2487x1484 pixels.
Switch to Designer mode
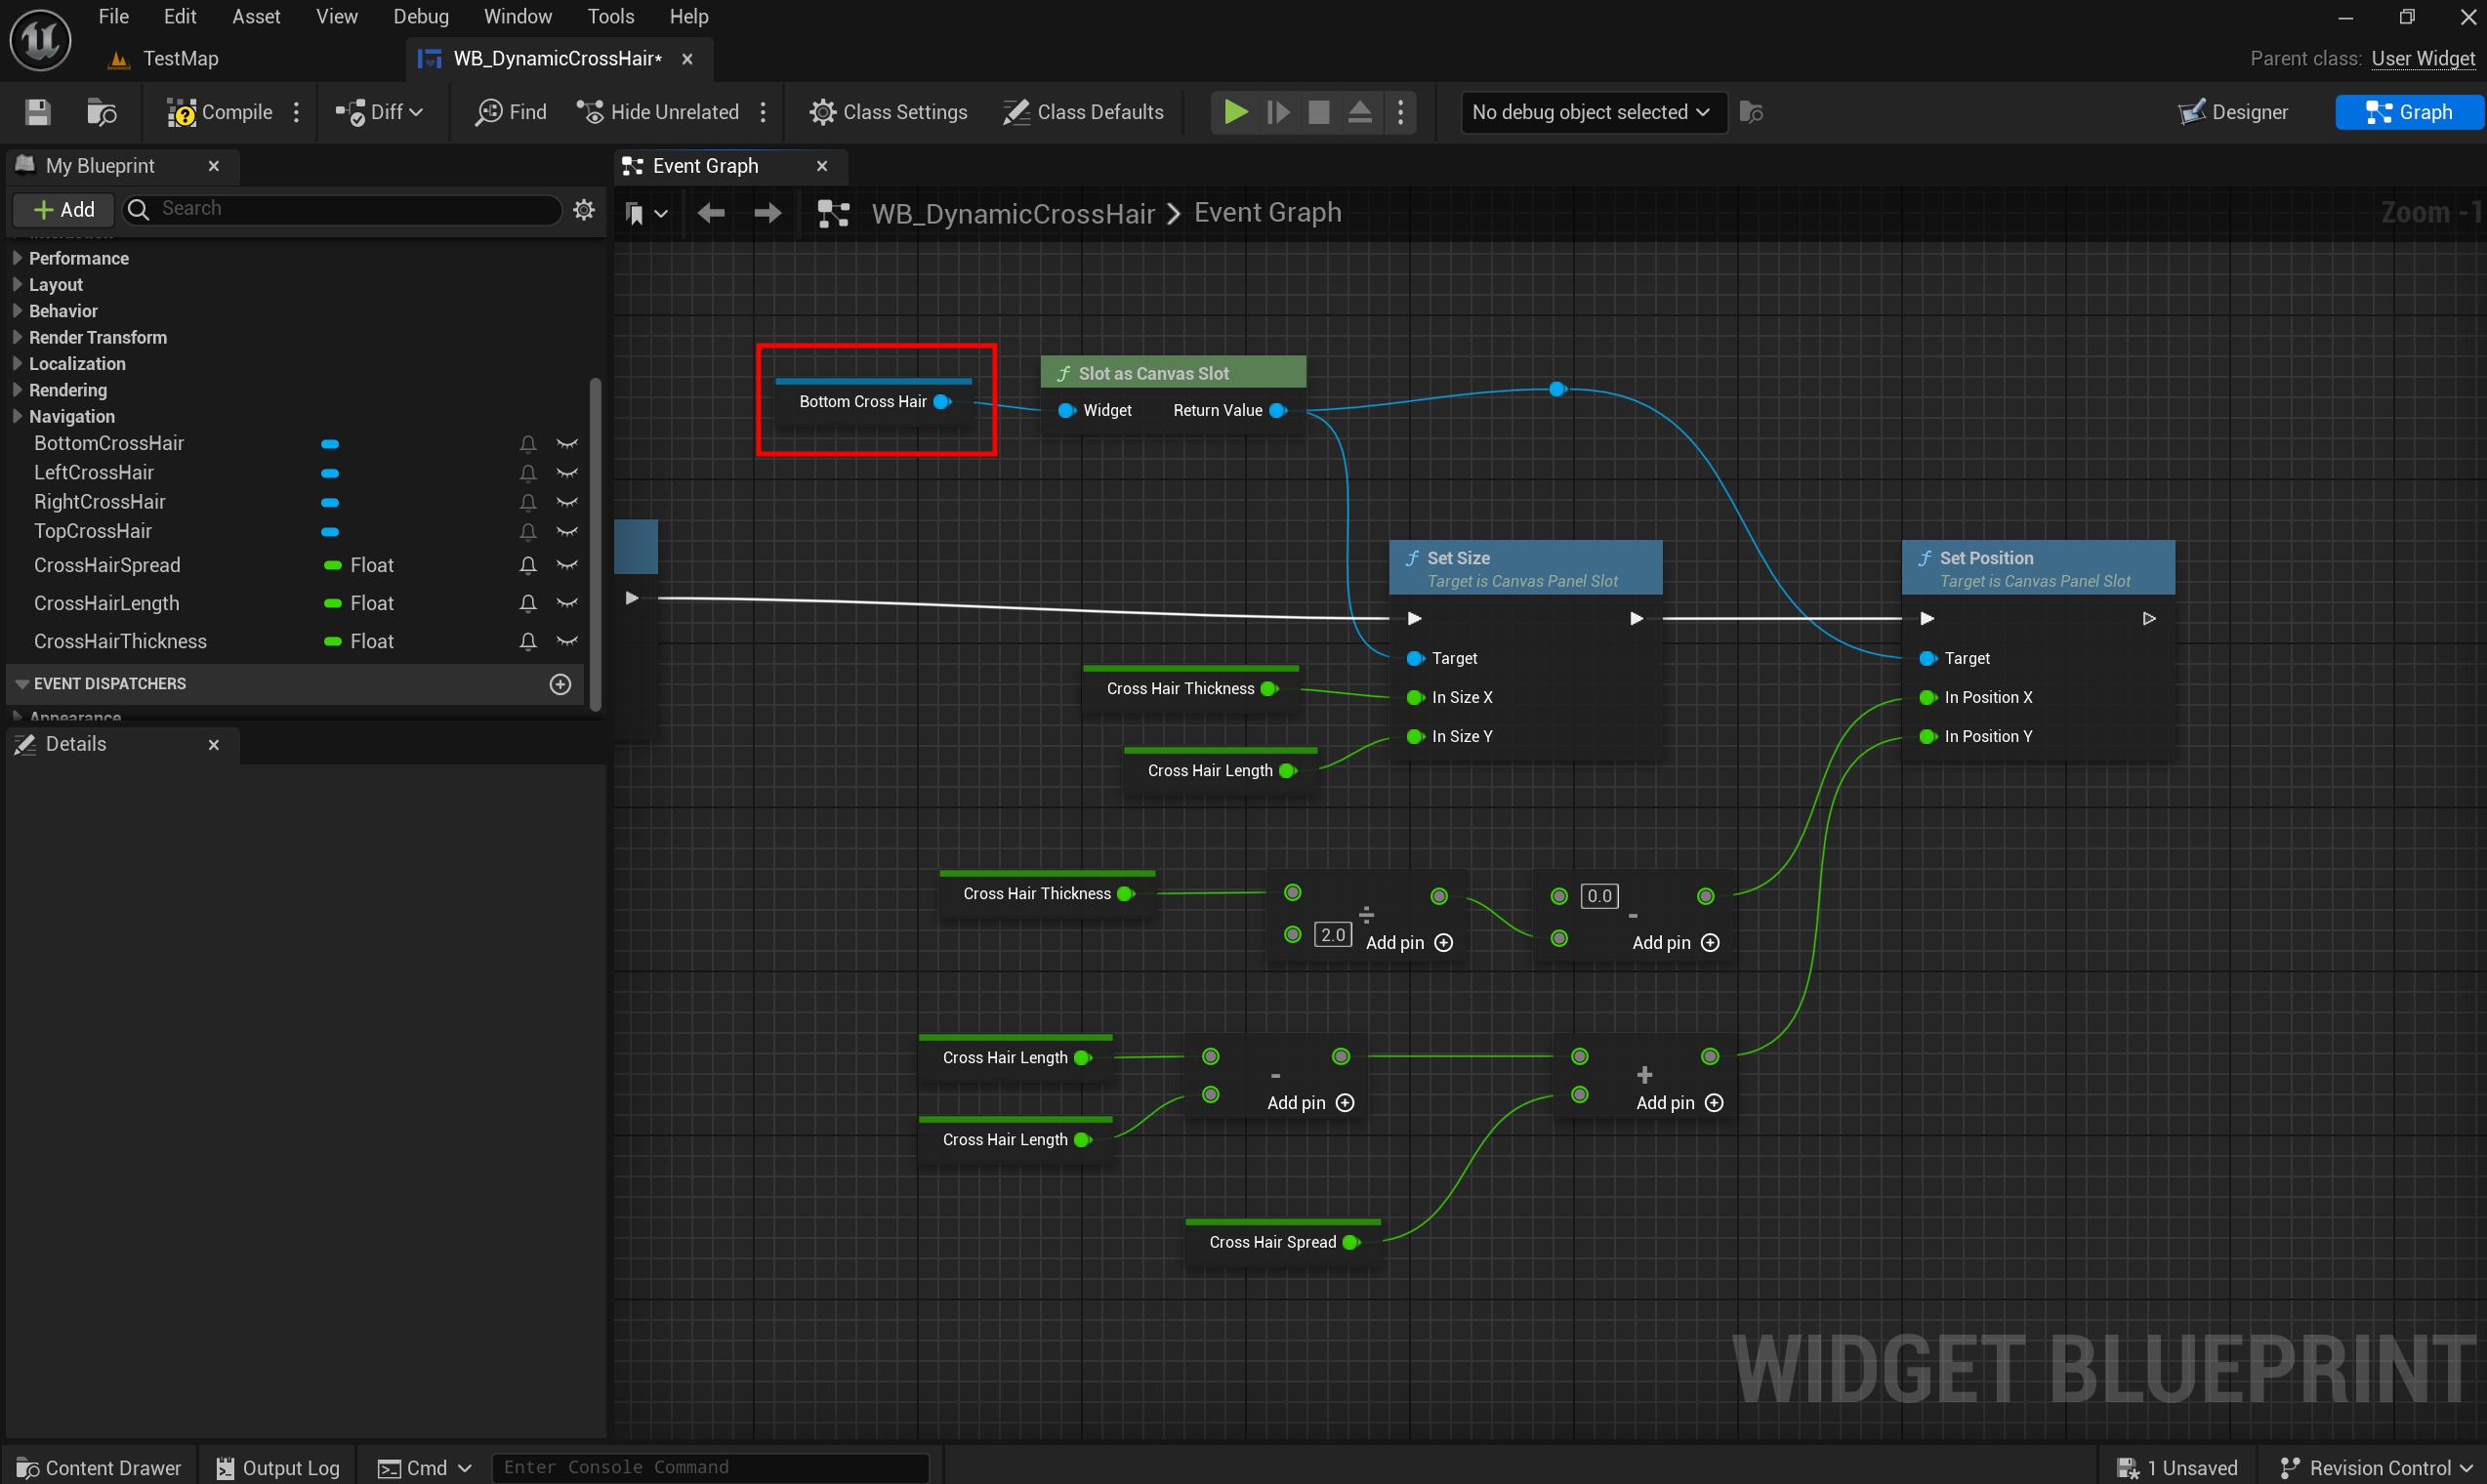(x=2232, y=112)
